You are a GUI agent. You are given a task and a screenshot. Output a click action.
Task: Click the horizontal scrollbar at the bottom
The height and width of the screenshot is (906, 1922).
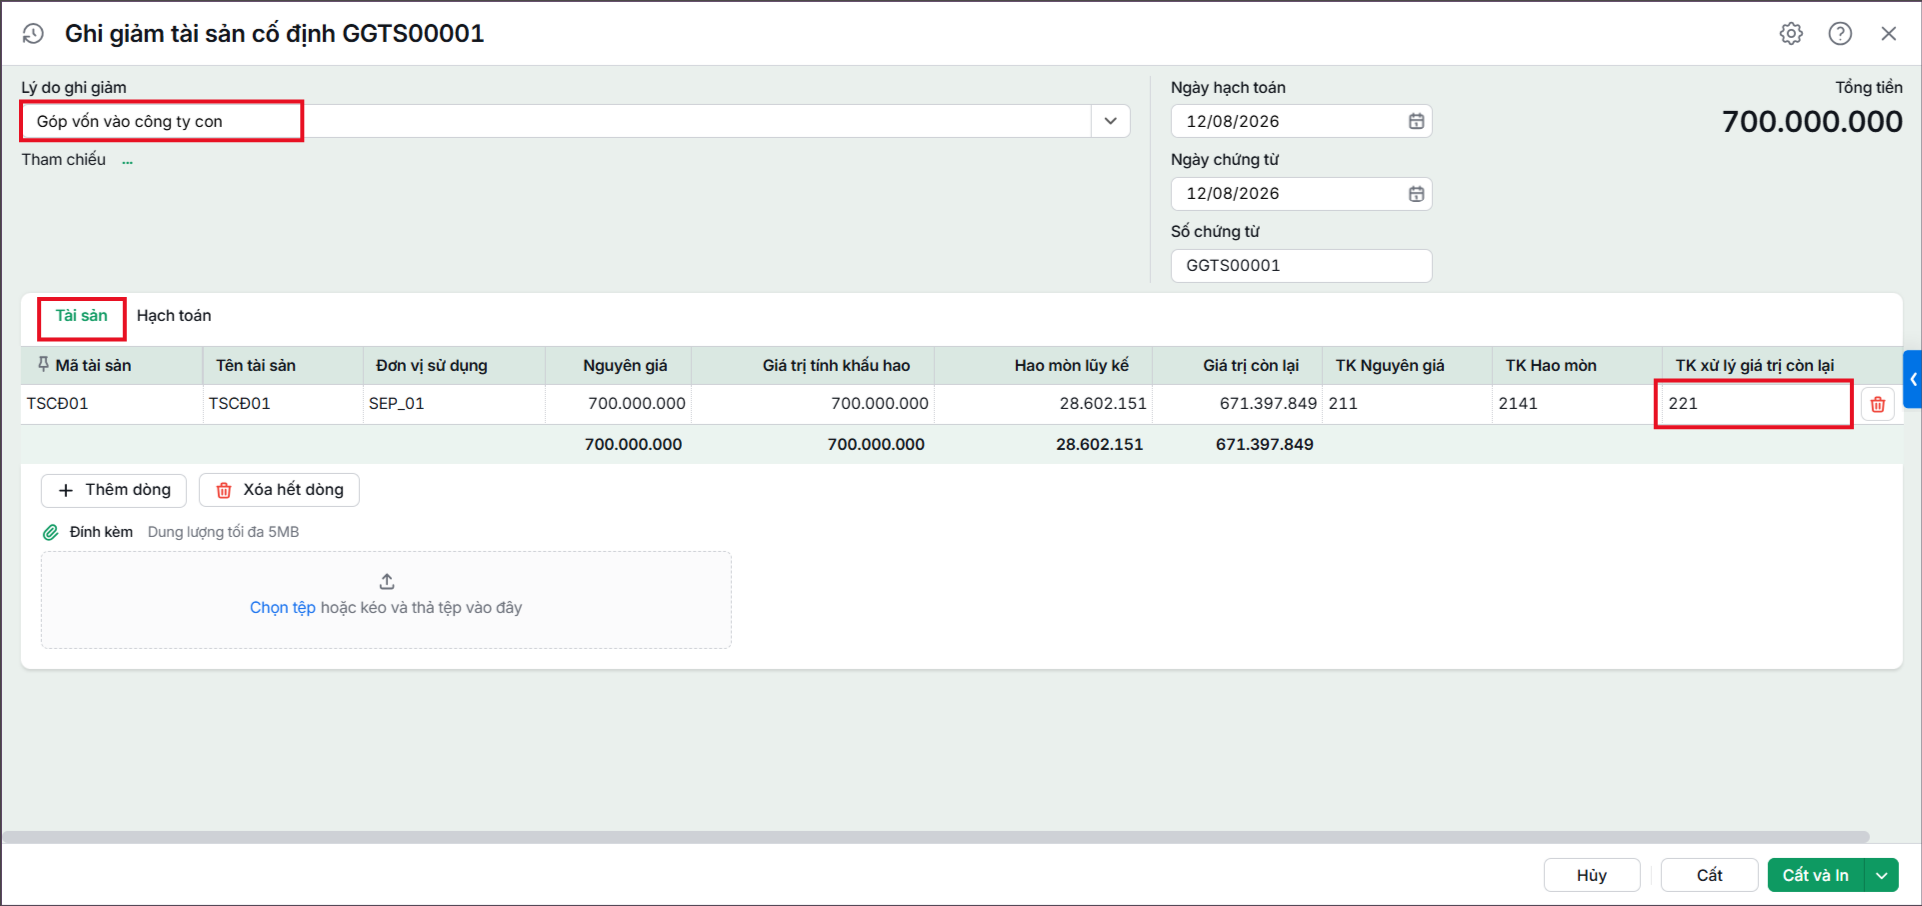[x=935, y=836]
